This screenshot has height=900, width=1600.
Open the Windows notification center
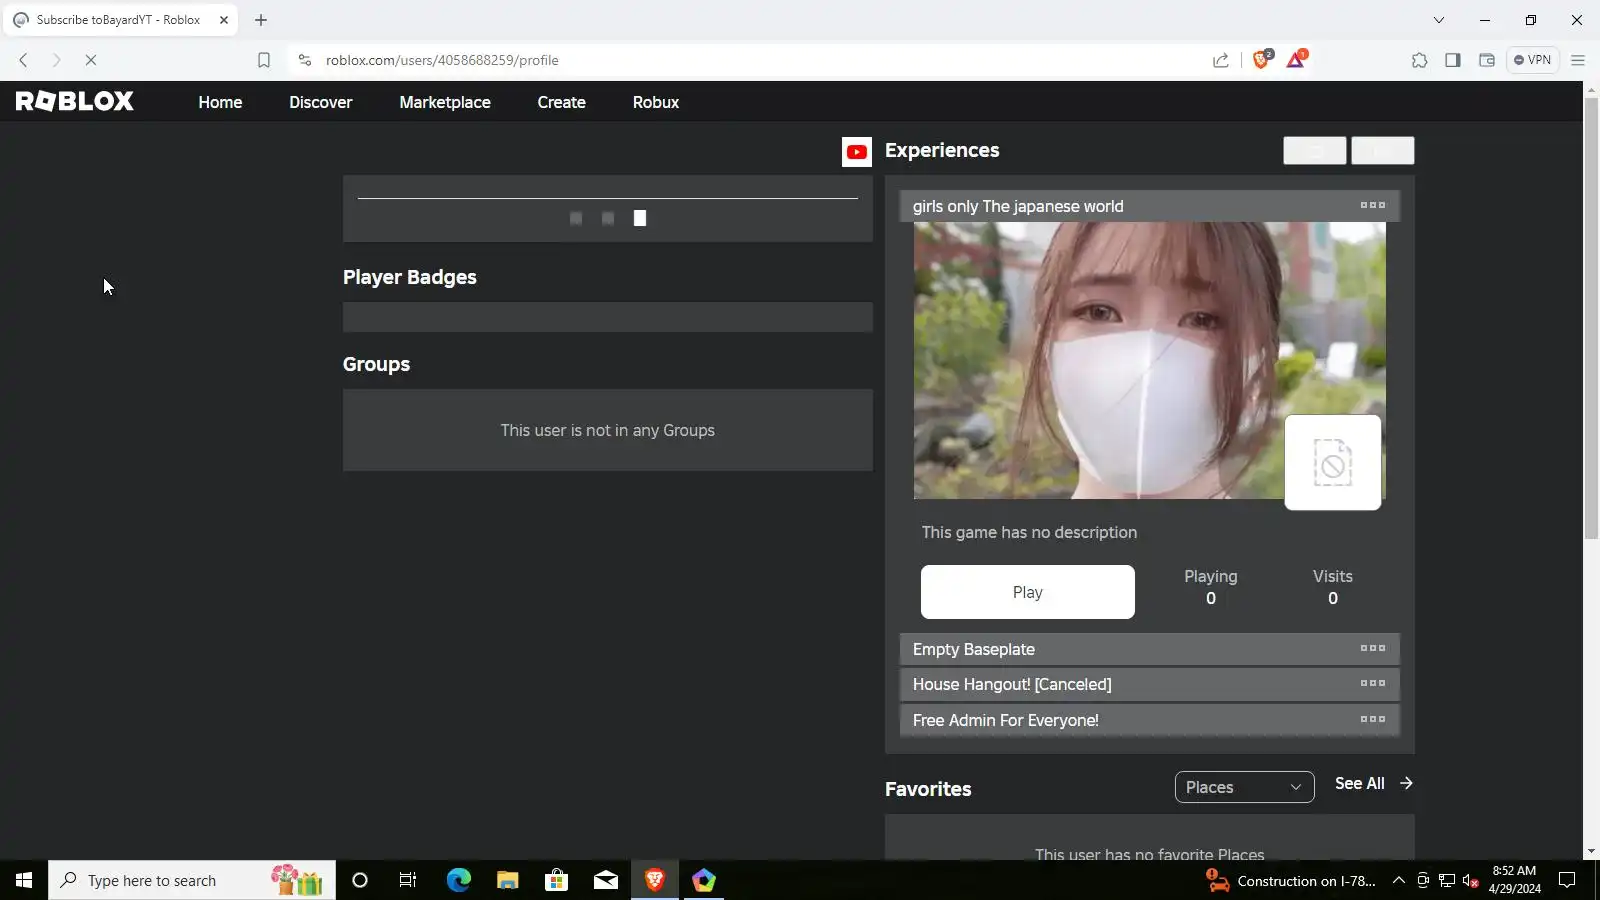pos(1567,881)
